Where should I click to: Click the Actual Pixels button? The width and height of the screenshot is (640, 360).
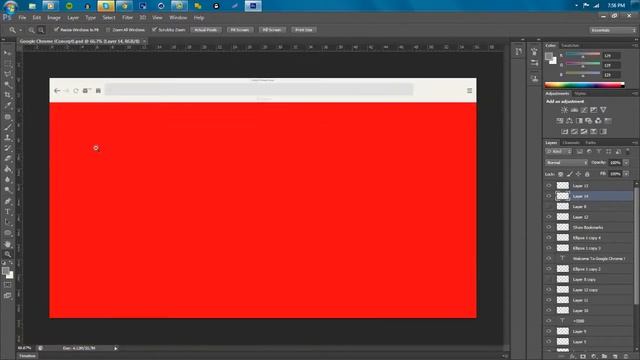[206, 30]
